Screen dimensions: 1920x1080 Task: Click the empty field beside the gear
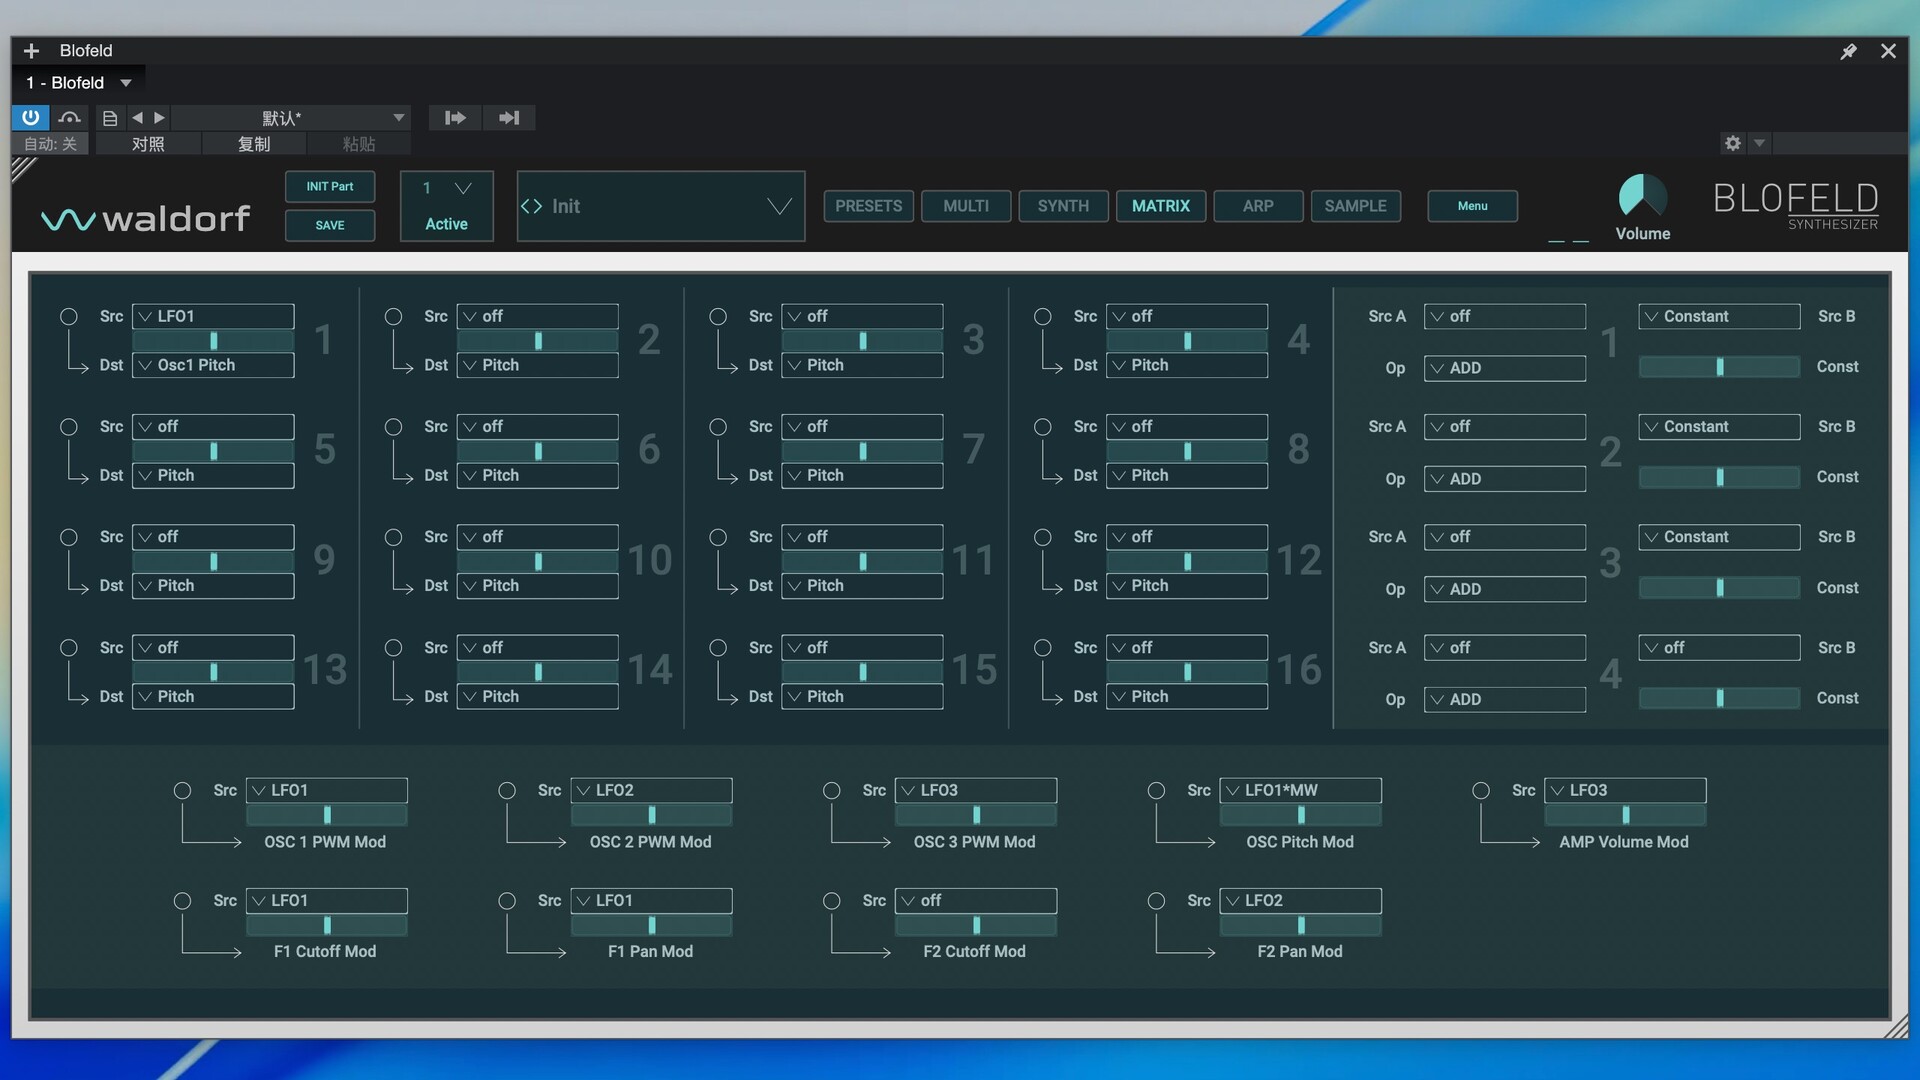(x=1840, y=143)
